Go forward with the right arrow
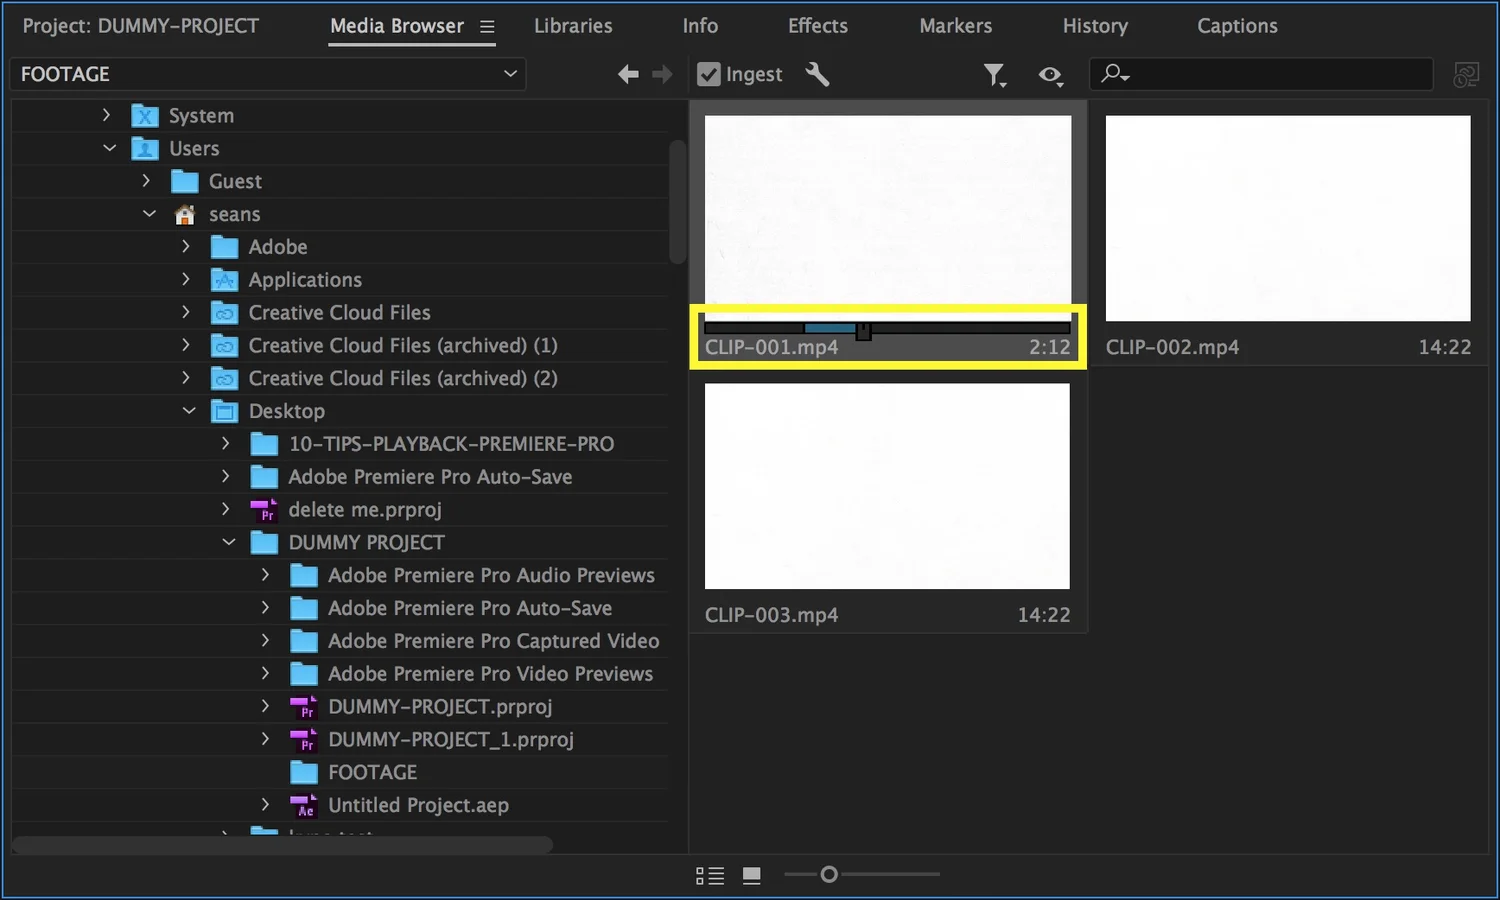Screen dimensions: 1500x900 pyautogui.click(x=662, y=74)
